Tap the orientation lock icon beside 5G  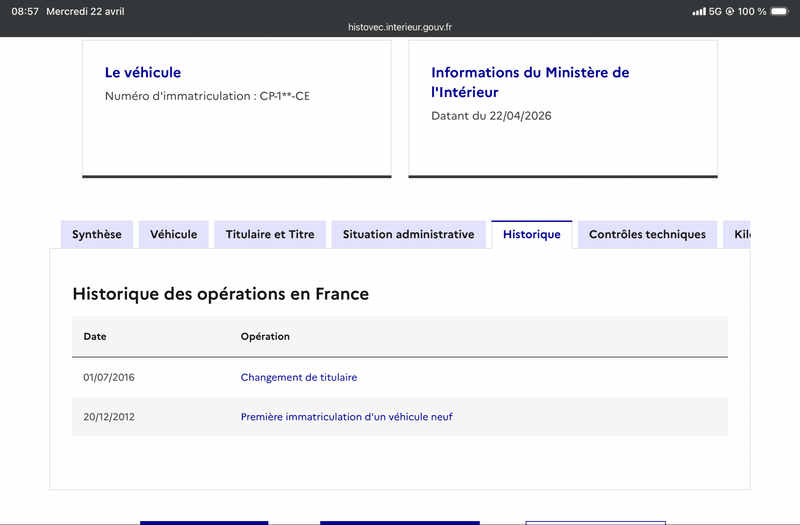pos(730,11)
